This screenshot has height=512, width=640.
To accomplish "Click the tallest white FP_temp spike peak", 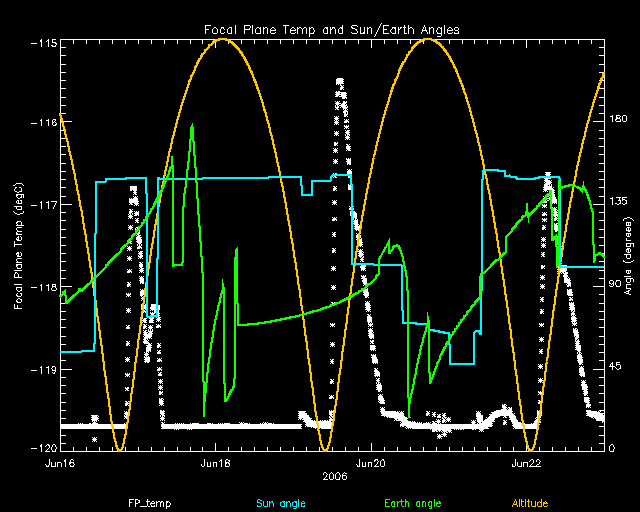I will coord(340,79).
